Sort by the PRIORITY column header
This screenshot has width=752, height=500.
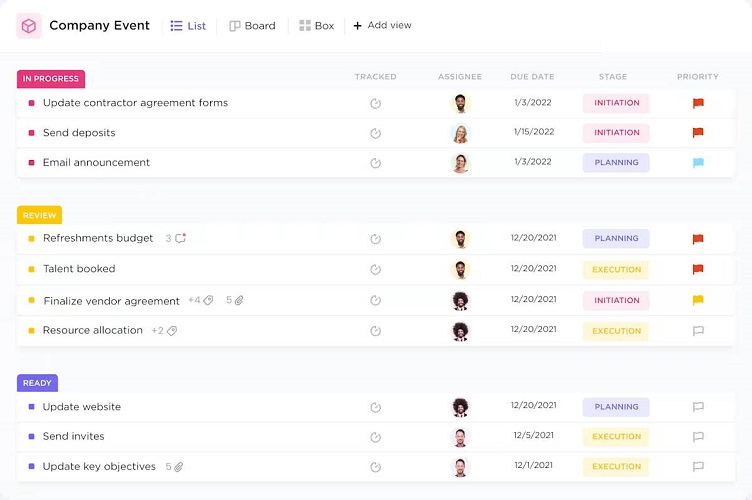(x=698, y=77)
